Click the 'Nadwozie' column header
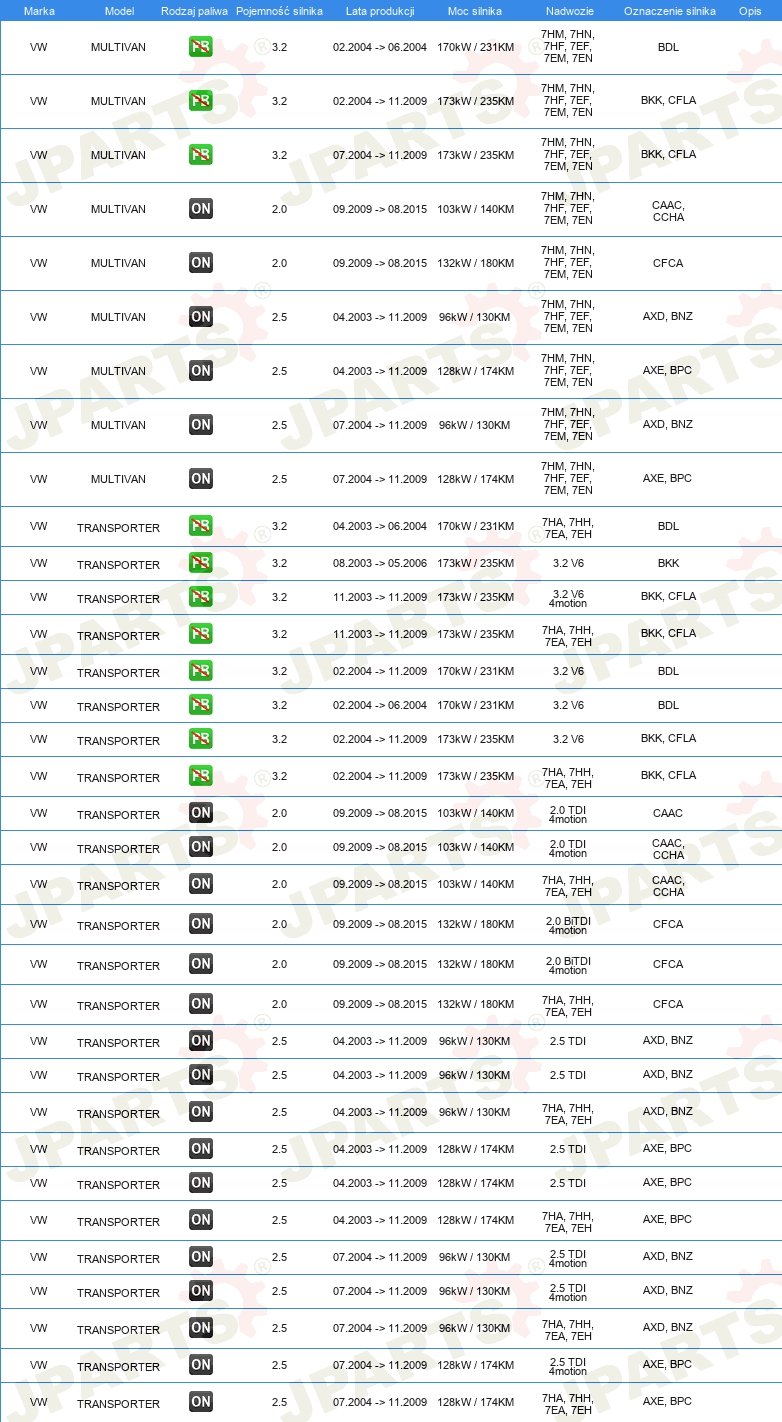 (569, 10)
